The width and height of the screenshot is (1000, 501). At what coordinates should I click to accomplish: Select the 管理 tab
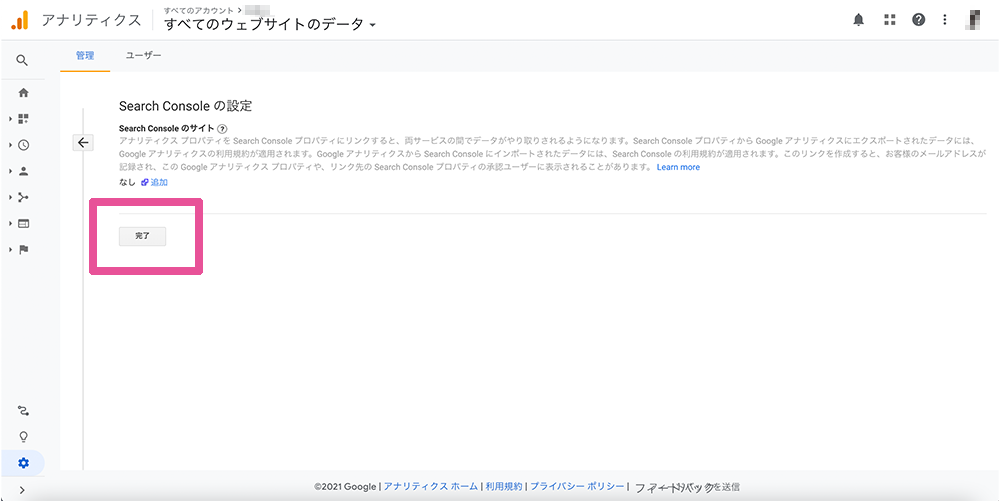tap(85, 55)
